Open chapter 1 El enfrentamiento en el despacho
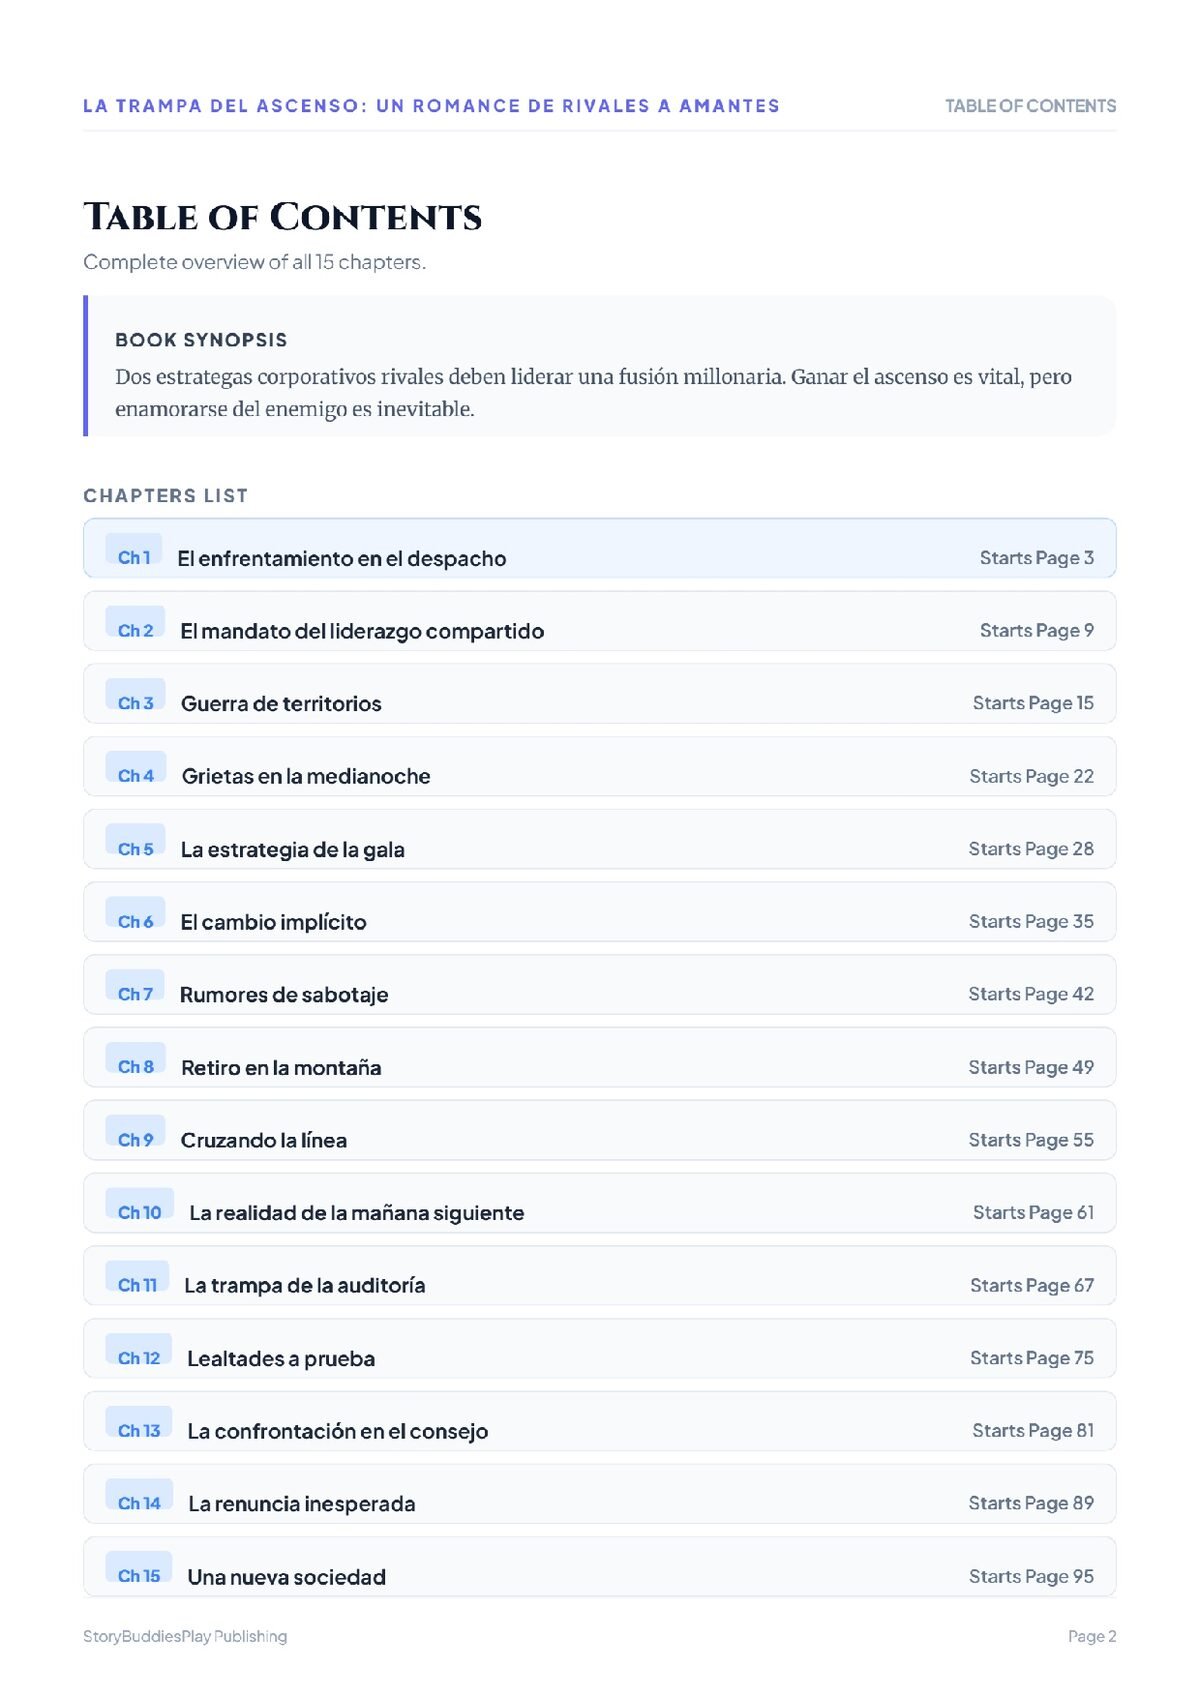1200x1697 pixels. click(599, 548)
